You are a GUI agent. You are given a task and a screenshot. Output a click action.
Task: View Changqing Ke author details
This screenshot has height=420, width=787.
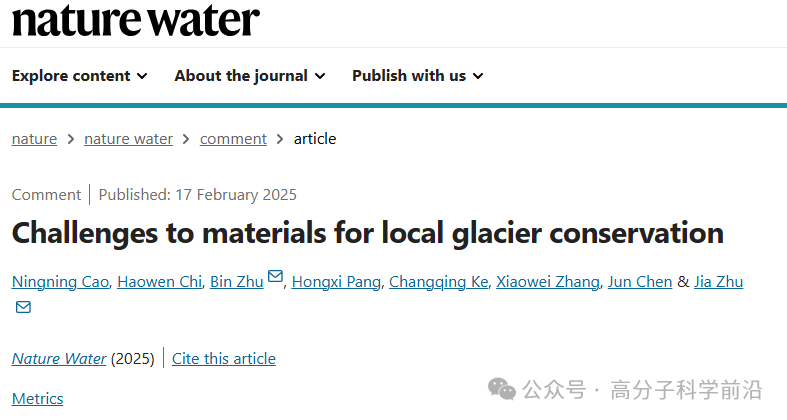click(439, 282)
